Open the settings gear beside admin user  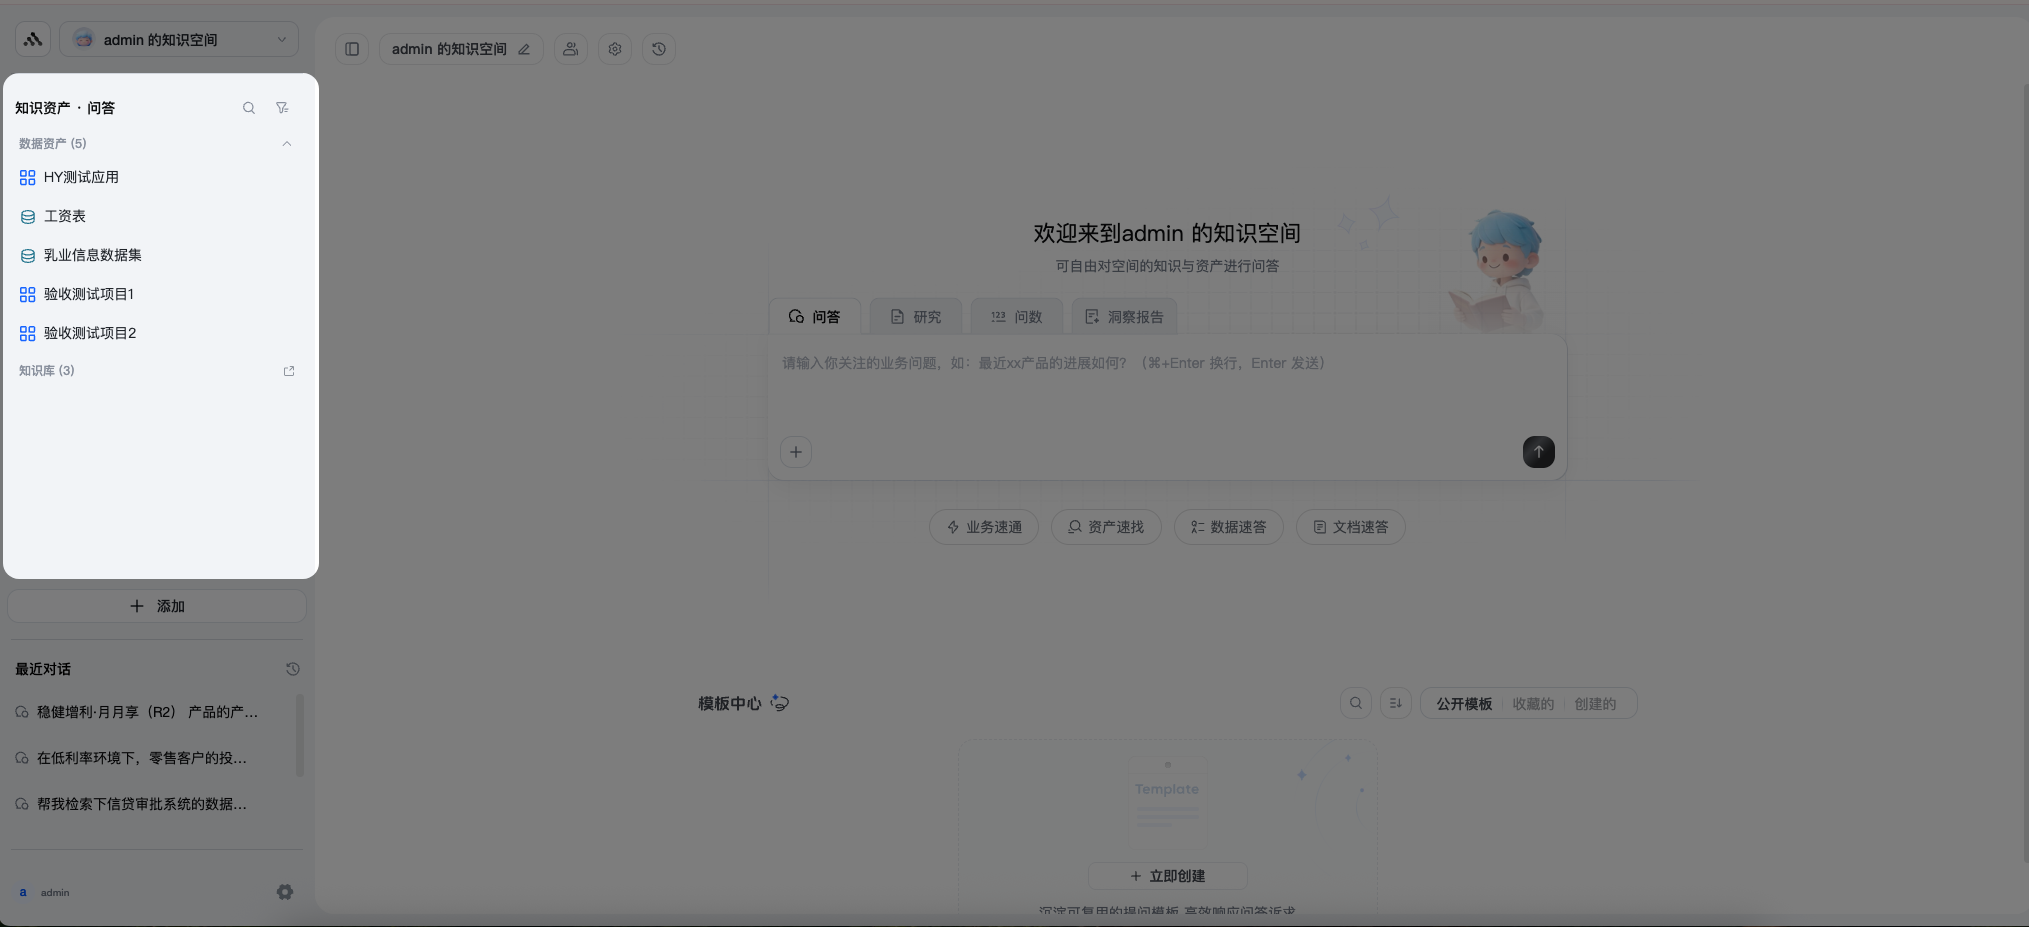tap(285, 892)
